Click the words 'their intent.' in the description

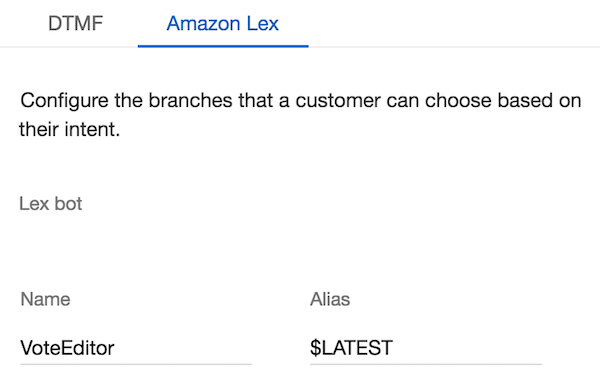[70, 129]
